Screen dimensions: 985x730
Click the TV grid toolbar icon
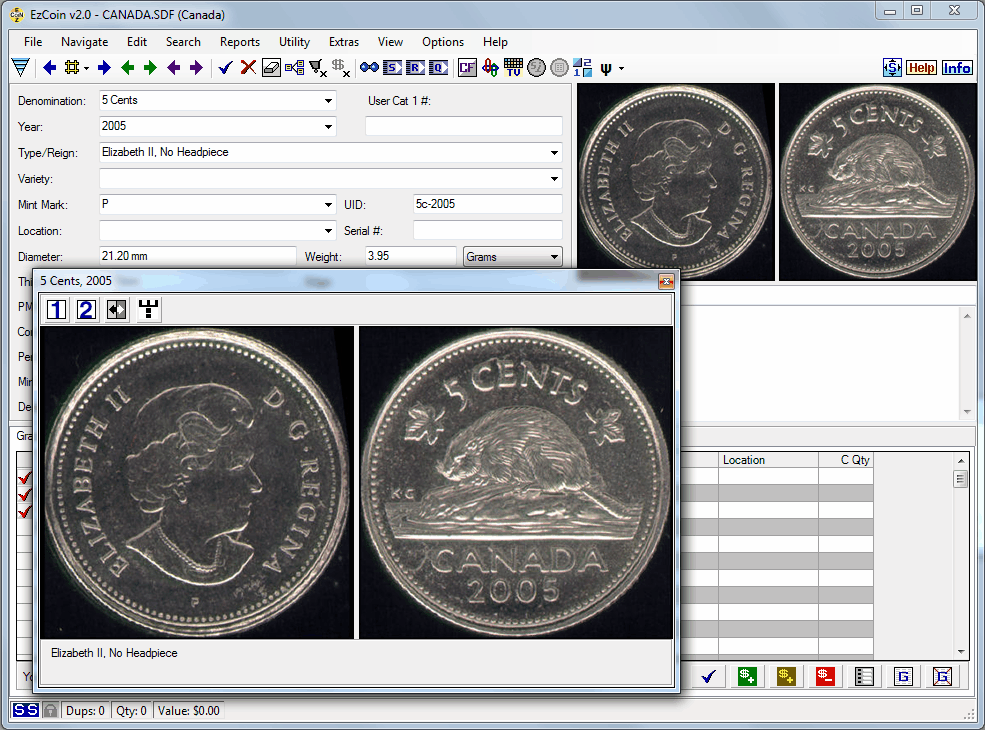513,68
